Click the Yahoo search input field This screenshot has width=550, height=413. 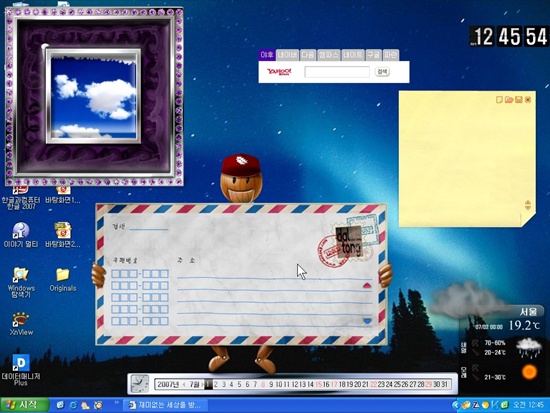tap(337, 72)
